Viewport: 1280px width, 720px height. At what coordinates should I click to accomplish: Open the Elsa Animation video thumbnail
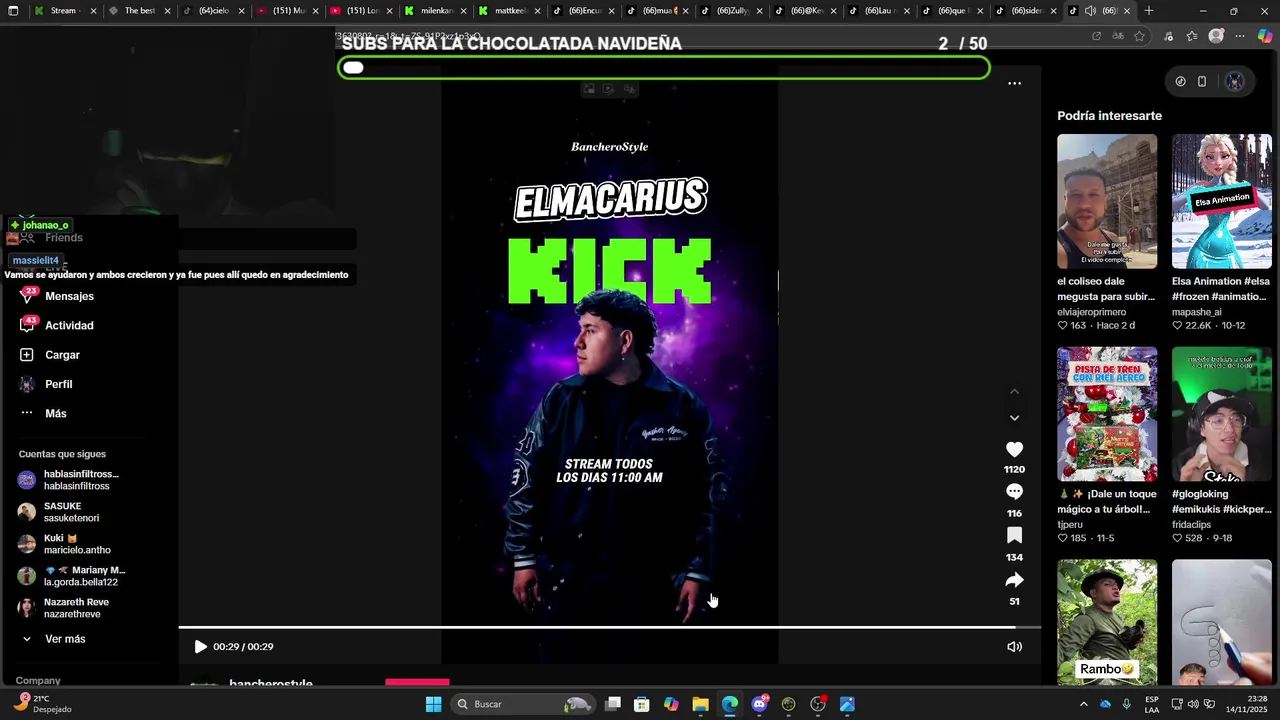pos(1222,202)
